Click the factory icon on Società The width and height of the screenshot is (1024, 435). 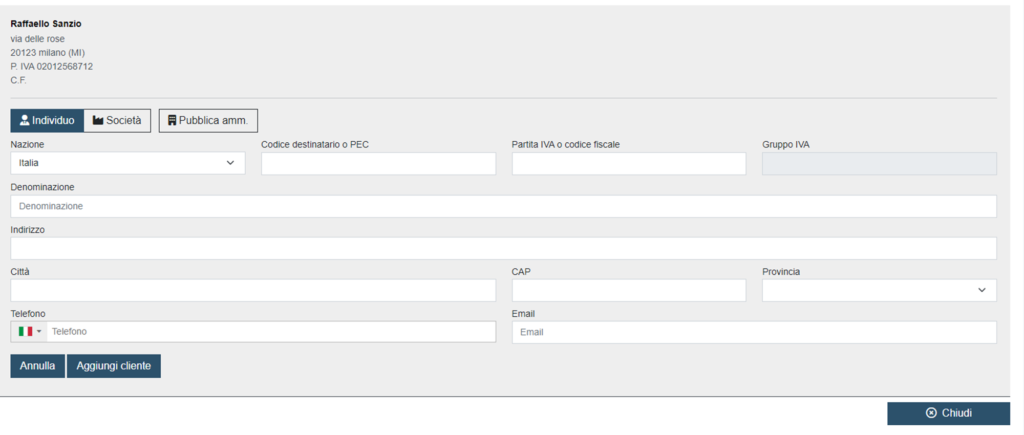[x=98, y=121]
